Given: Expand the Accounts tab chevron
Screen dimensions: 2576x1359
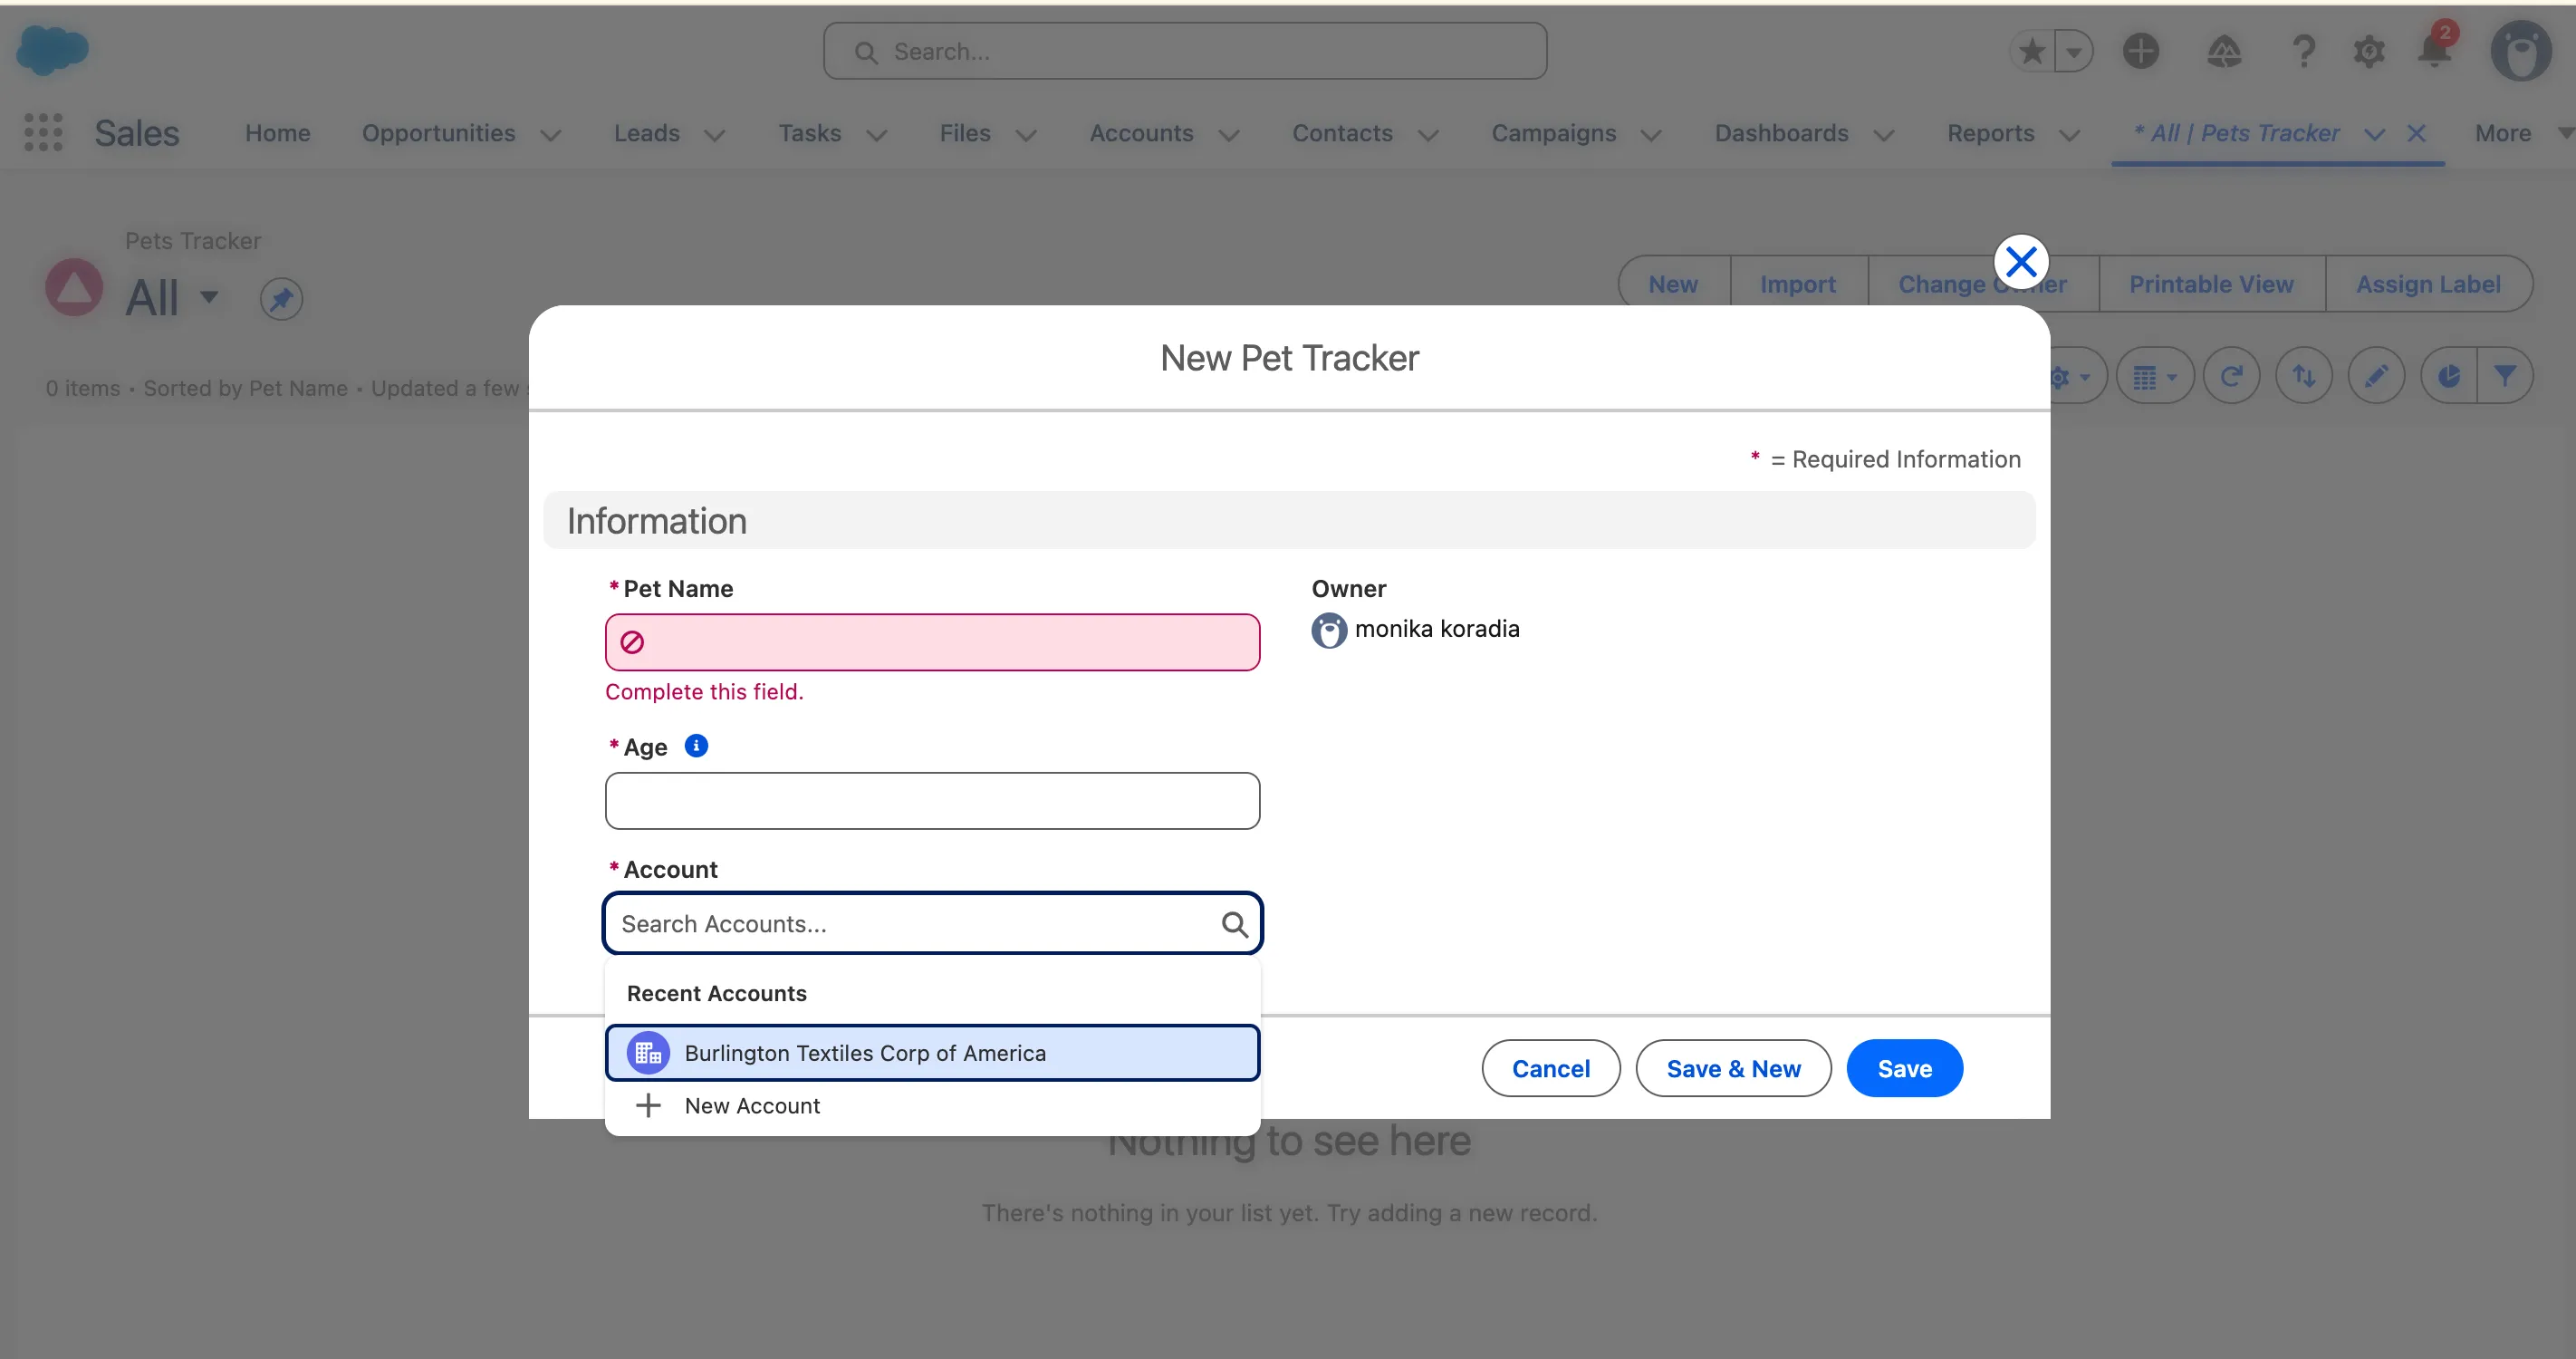Looking at the screenshot, I should pyautogui.click(x=1229, y=135).
